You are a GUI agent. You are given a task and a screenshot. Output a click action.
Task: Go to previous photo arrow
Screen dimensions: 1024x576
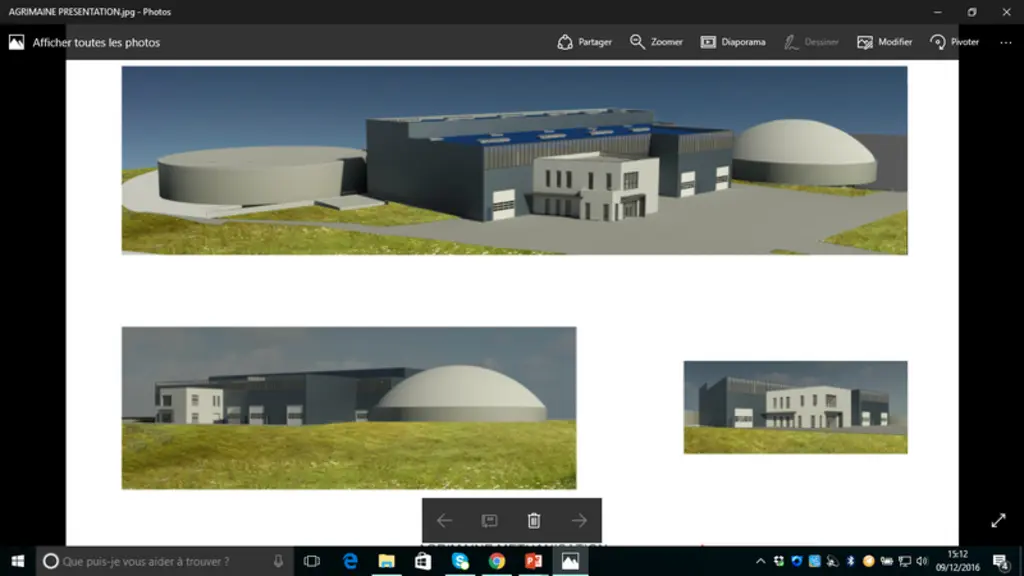(x=444, y=520)
